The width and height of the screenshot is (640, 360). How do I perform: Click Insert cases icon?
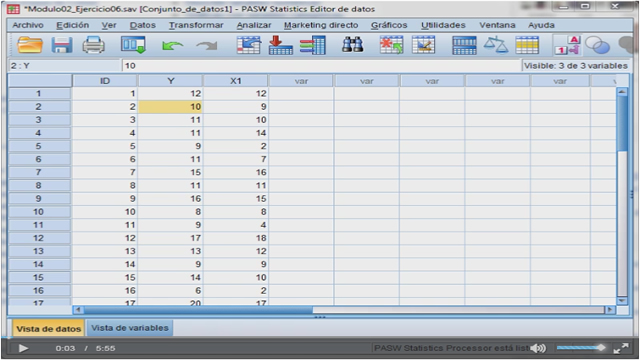pyautogui.click(x=391, y=45)
